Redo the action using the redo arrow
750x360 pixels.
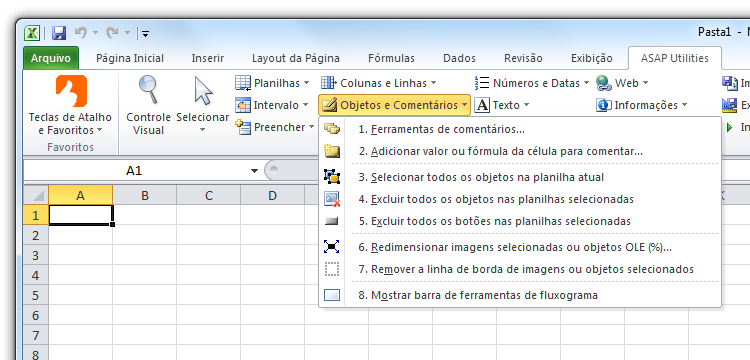click(112, 33)
